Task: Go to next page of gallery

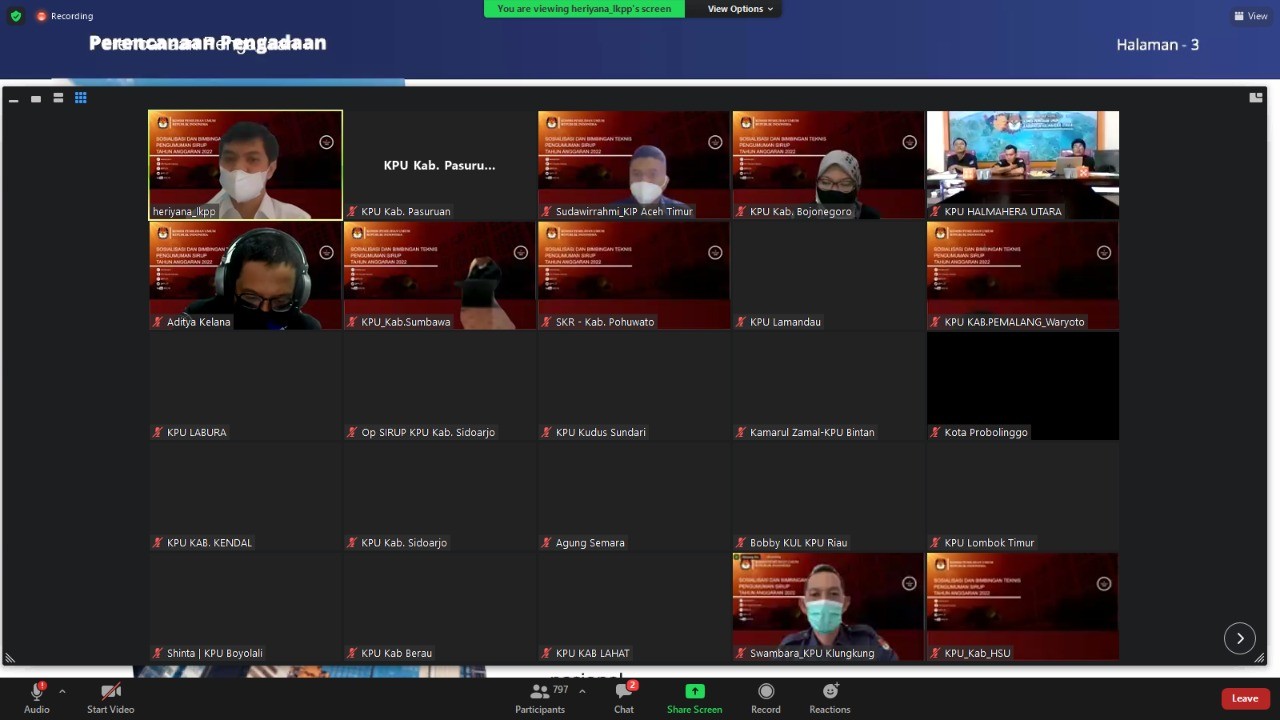Action: click(1239, 638)
